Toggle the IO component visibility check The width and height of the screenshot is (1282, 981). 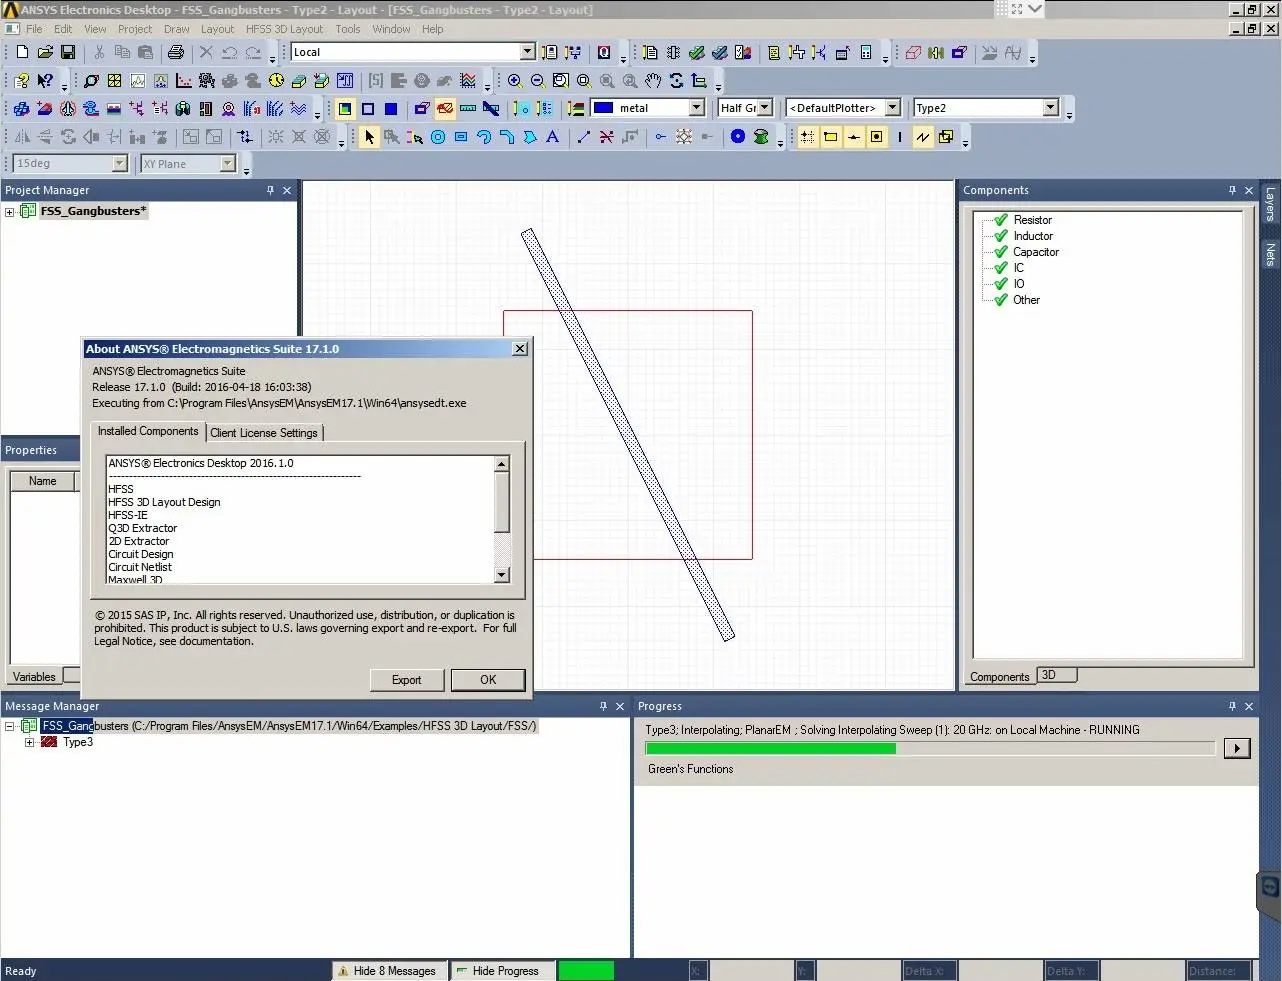(x=1000, y=284)
